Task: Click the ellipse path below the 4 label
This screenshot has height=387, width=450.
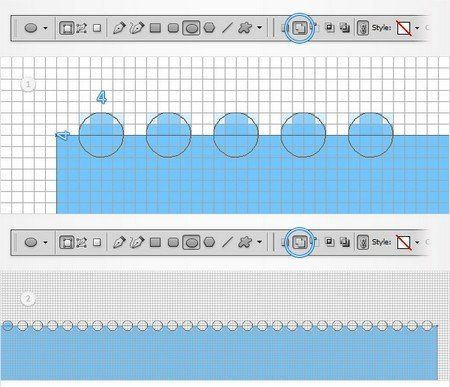Action: (x=101, y=135)
